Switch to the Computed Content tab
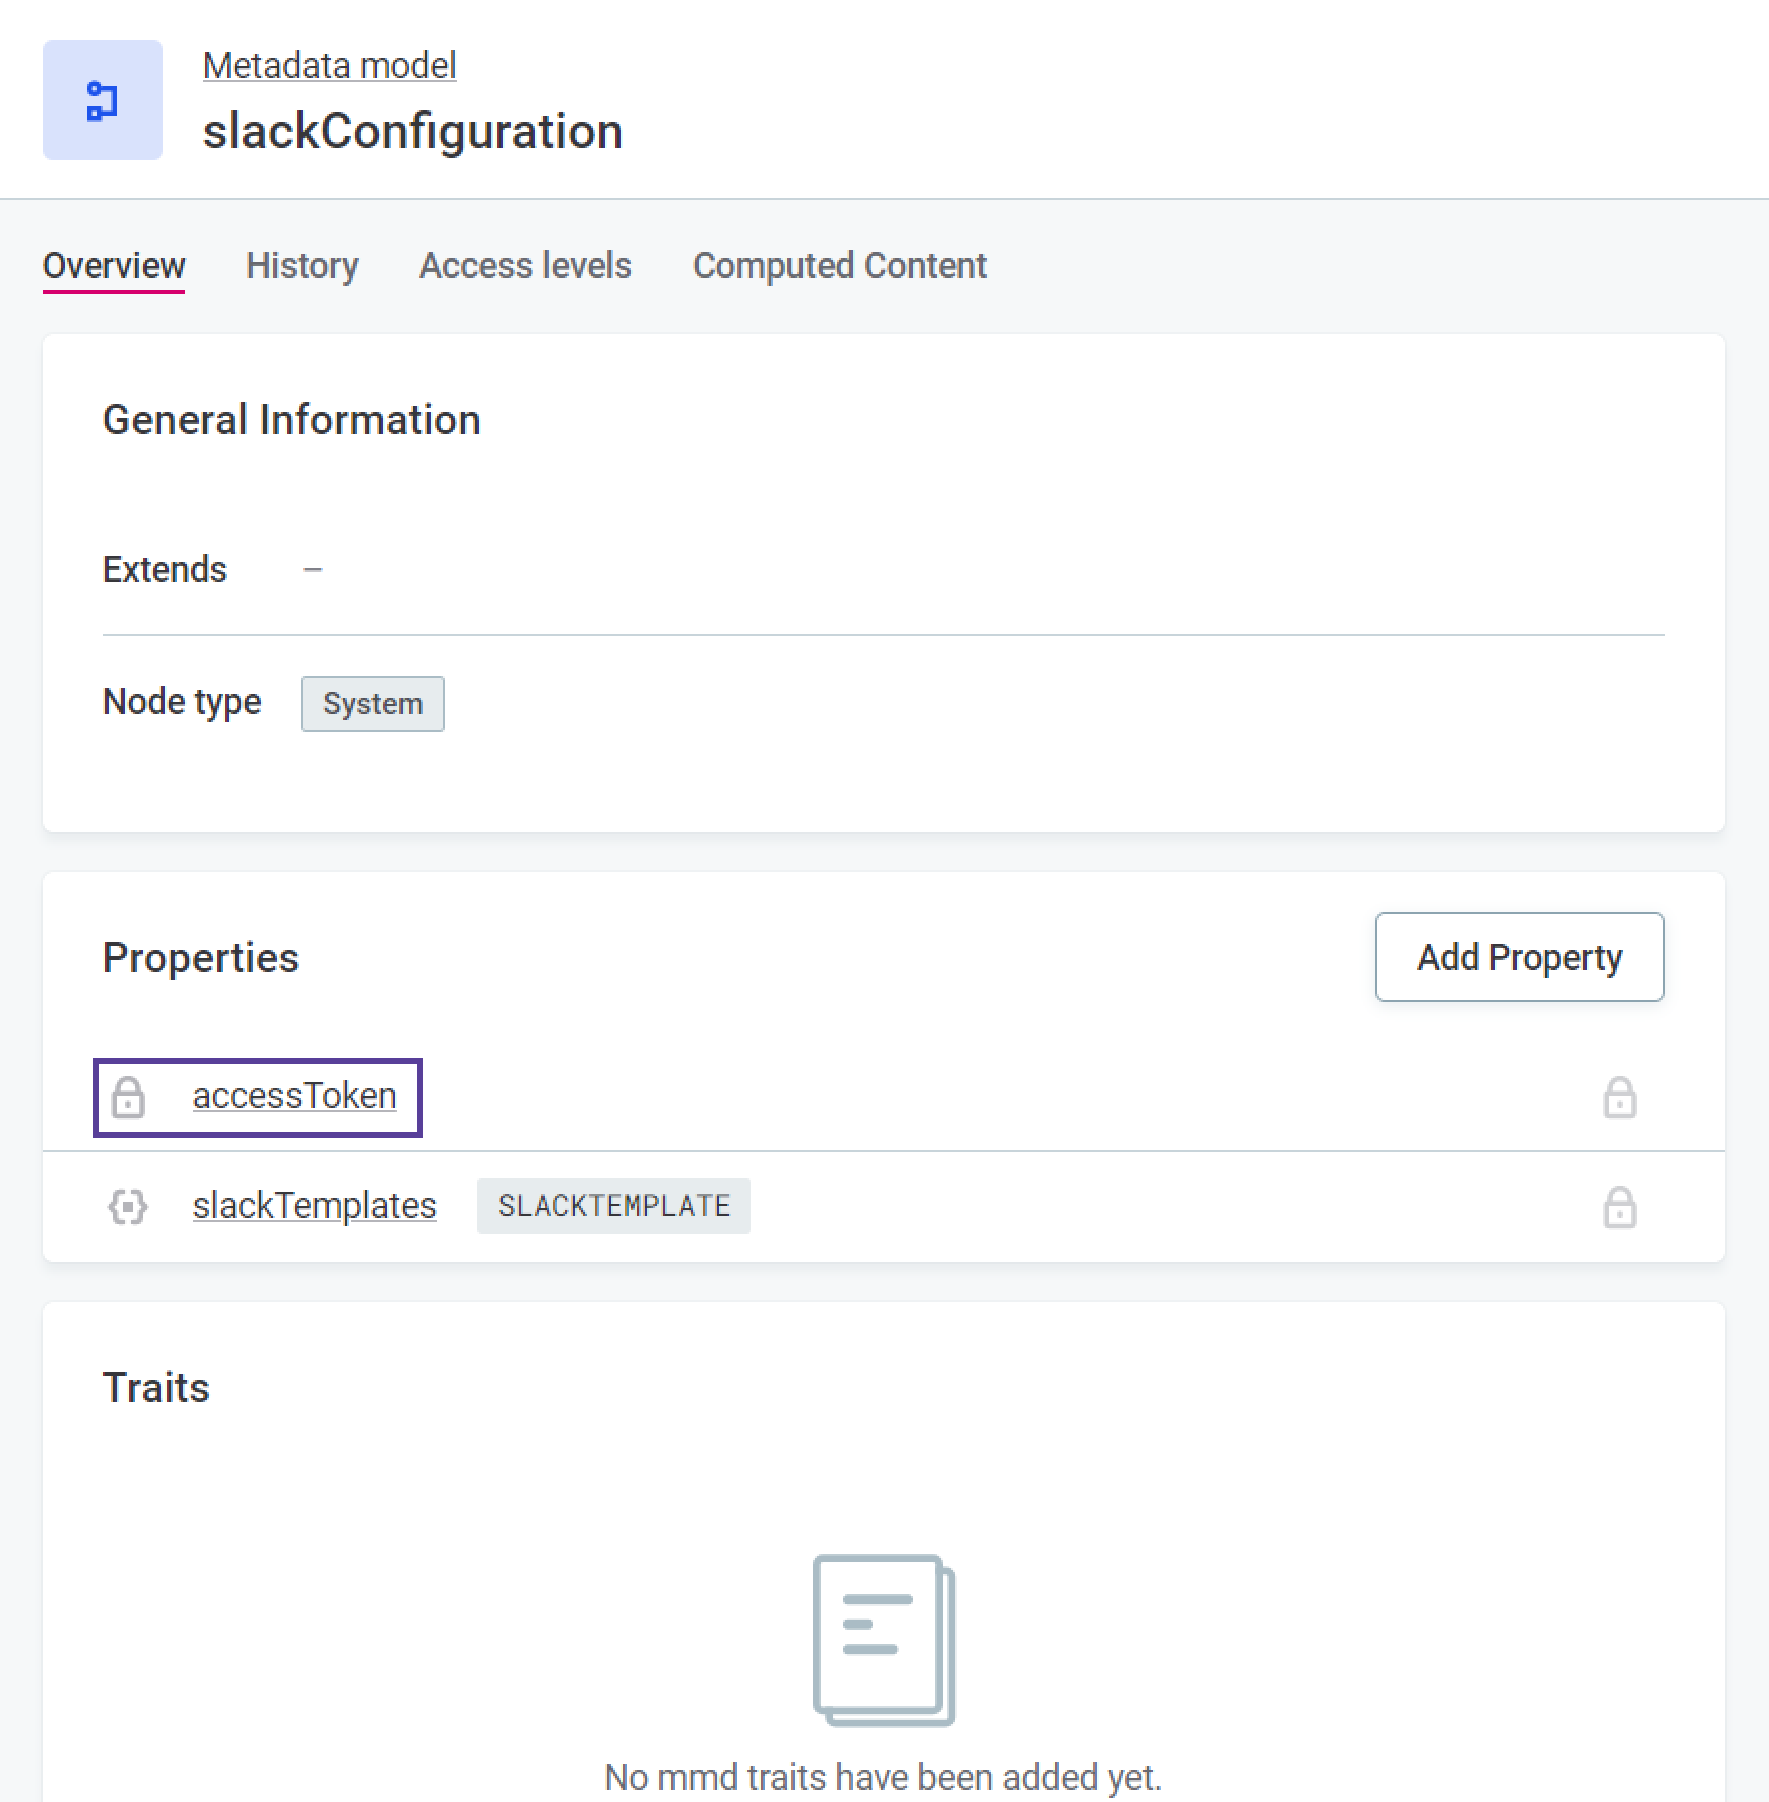This screenshot has width=1769, height=1802. click(839, 266)
